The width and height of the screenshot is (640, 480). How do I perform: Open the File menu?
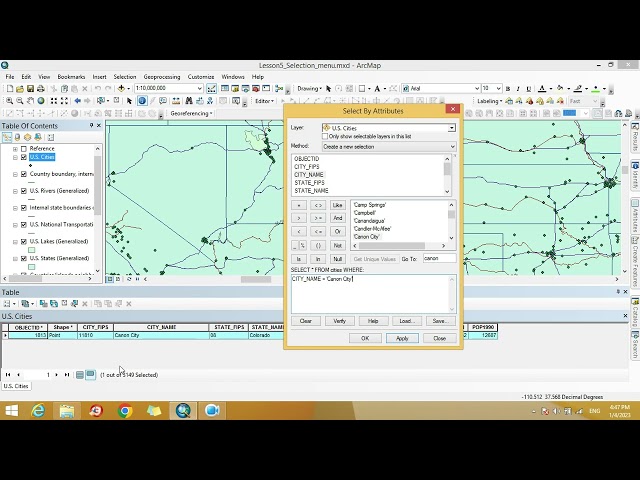coord(10,77)
